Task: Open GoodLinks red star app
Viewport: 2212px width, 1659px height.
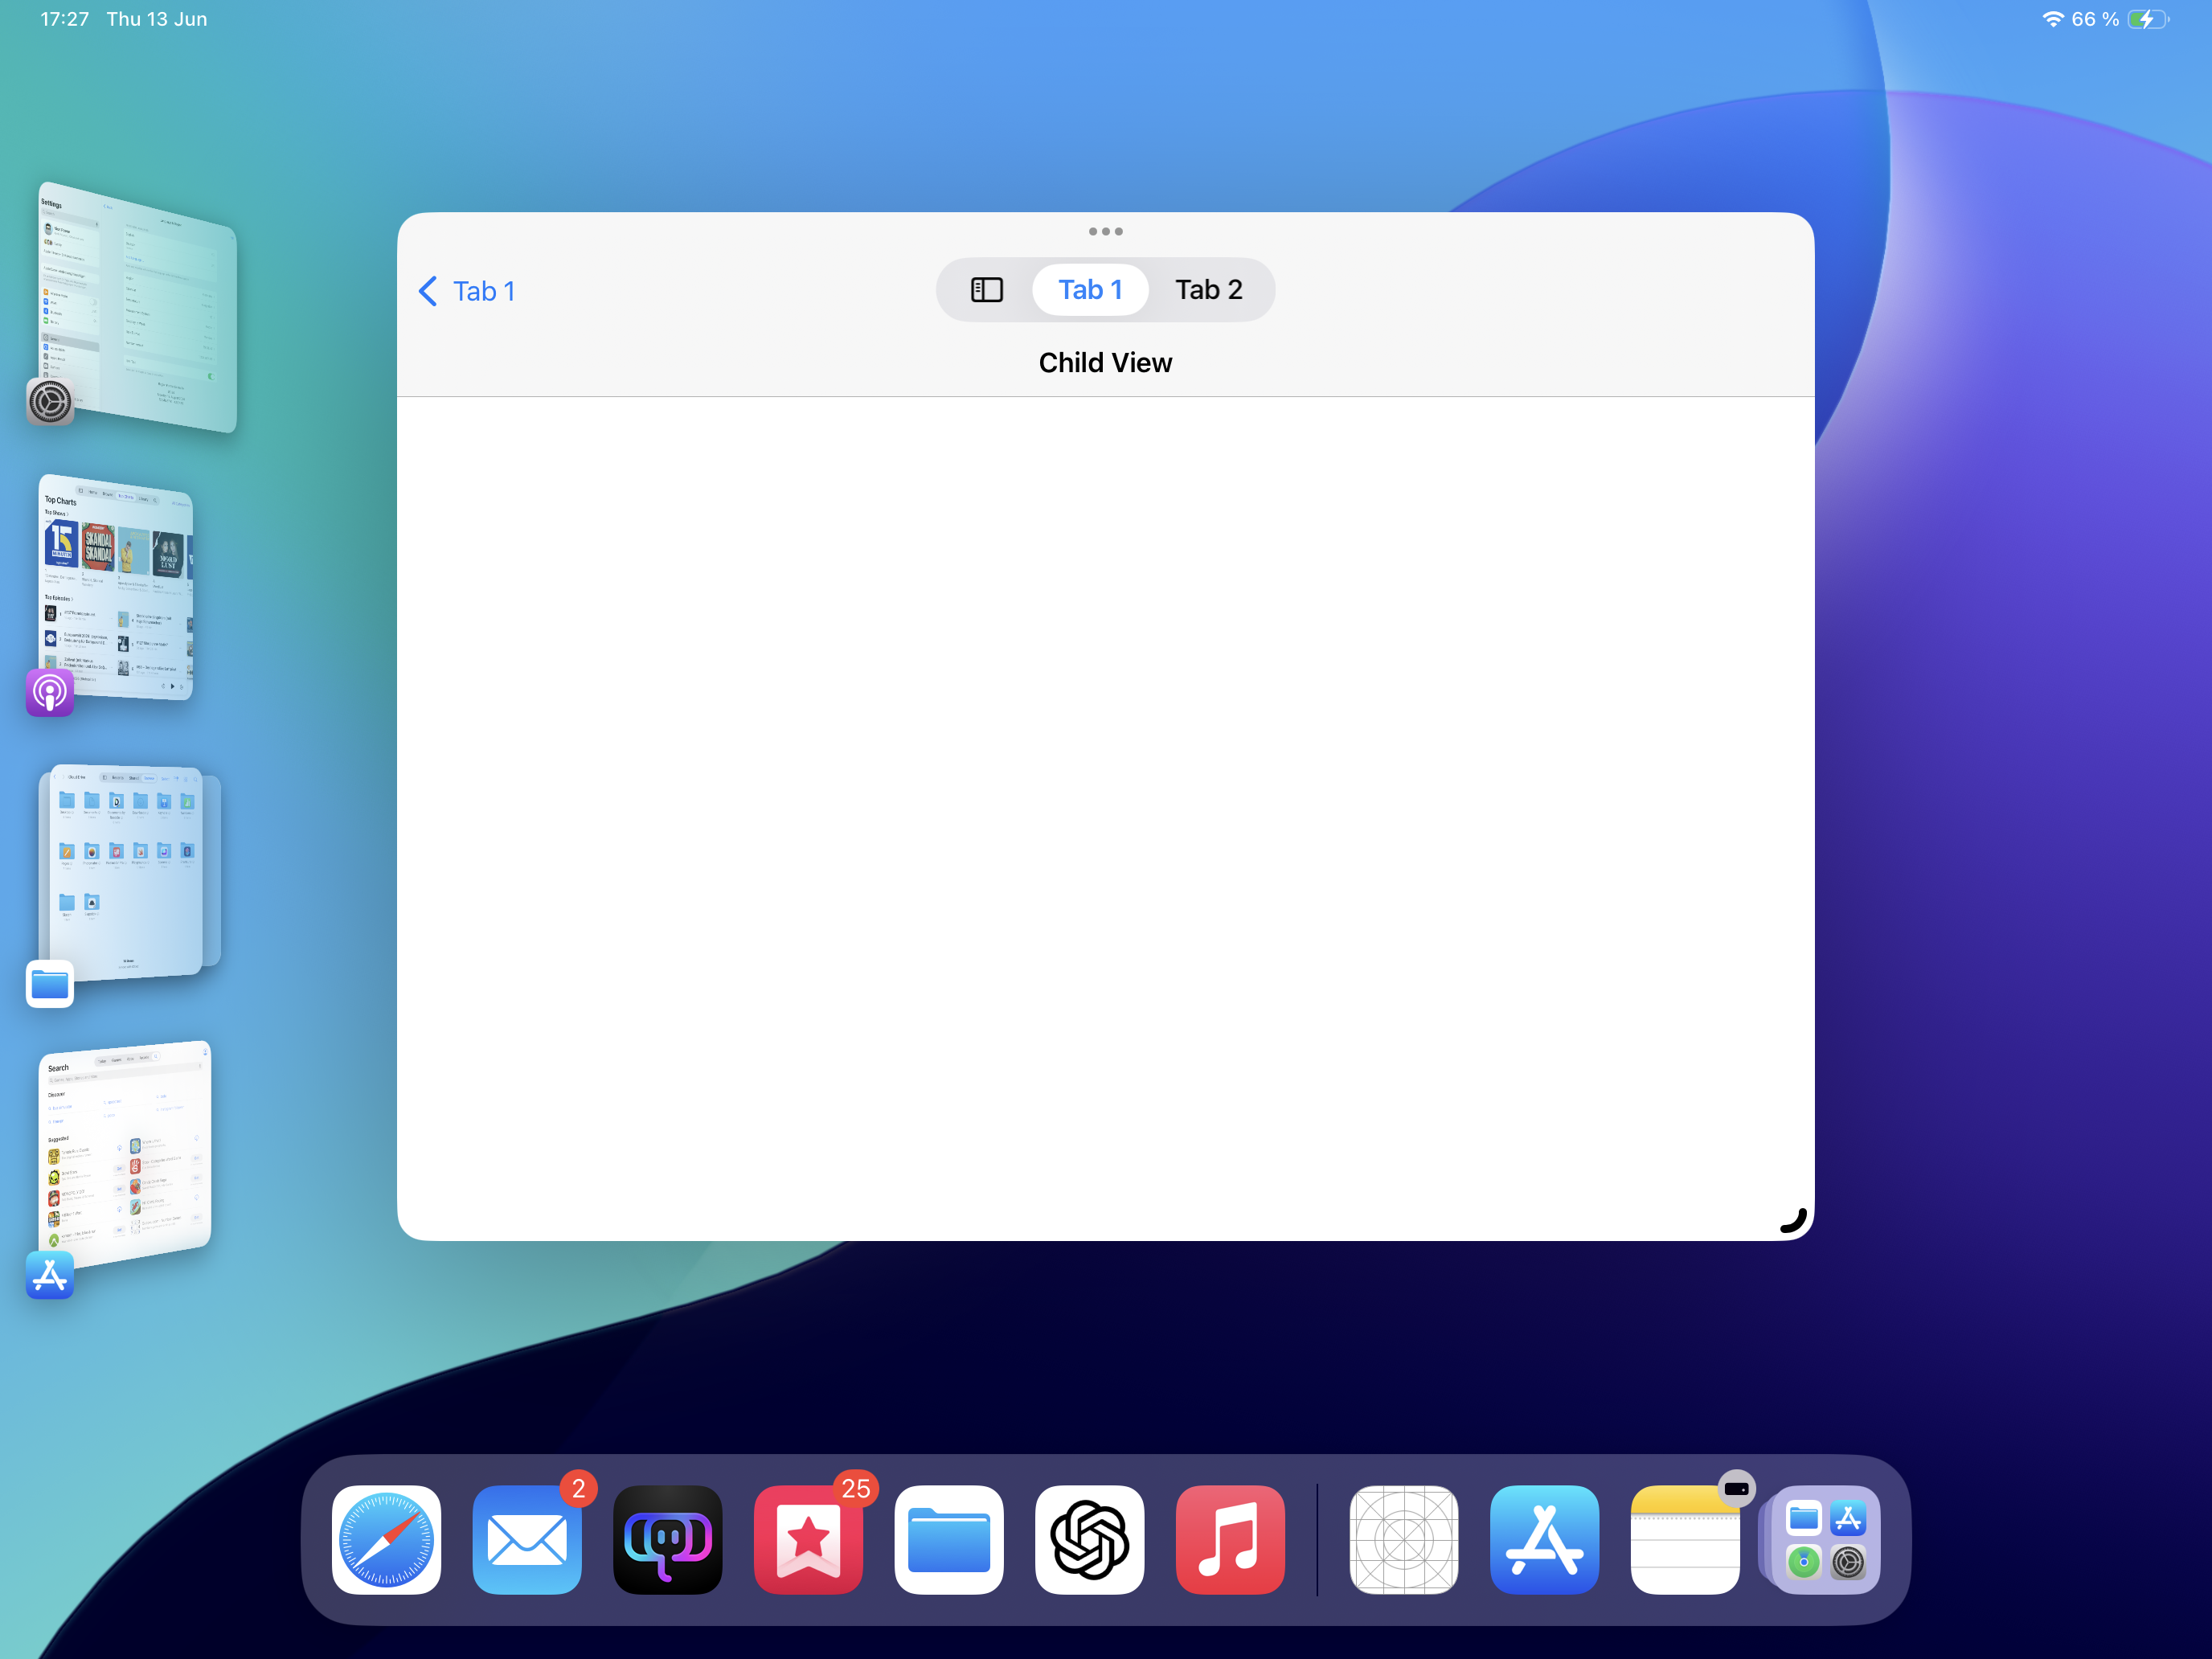Action: pos(808,1539)
